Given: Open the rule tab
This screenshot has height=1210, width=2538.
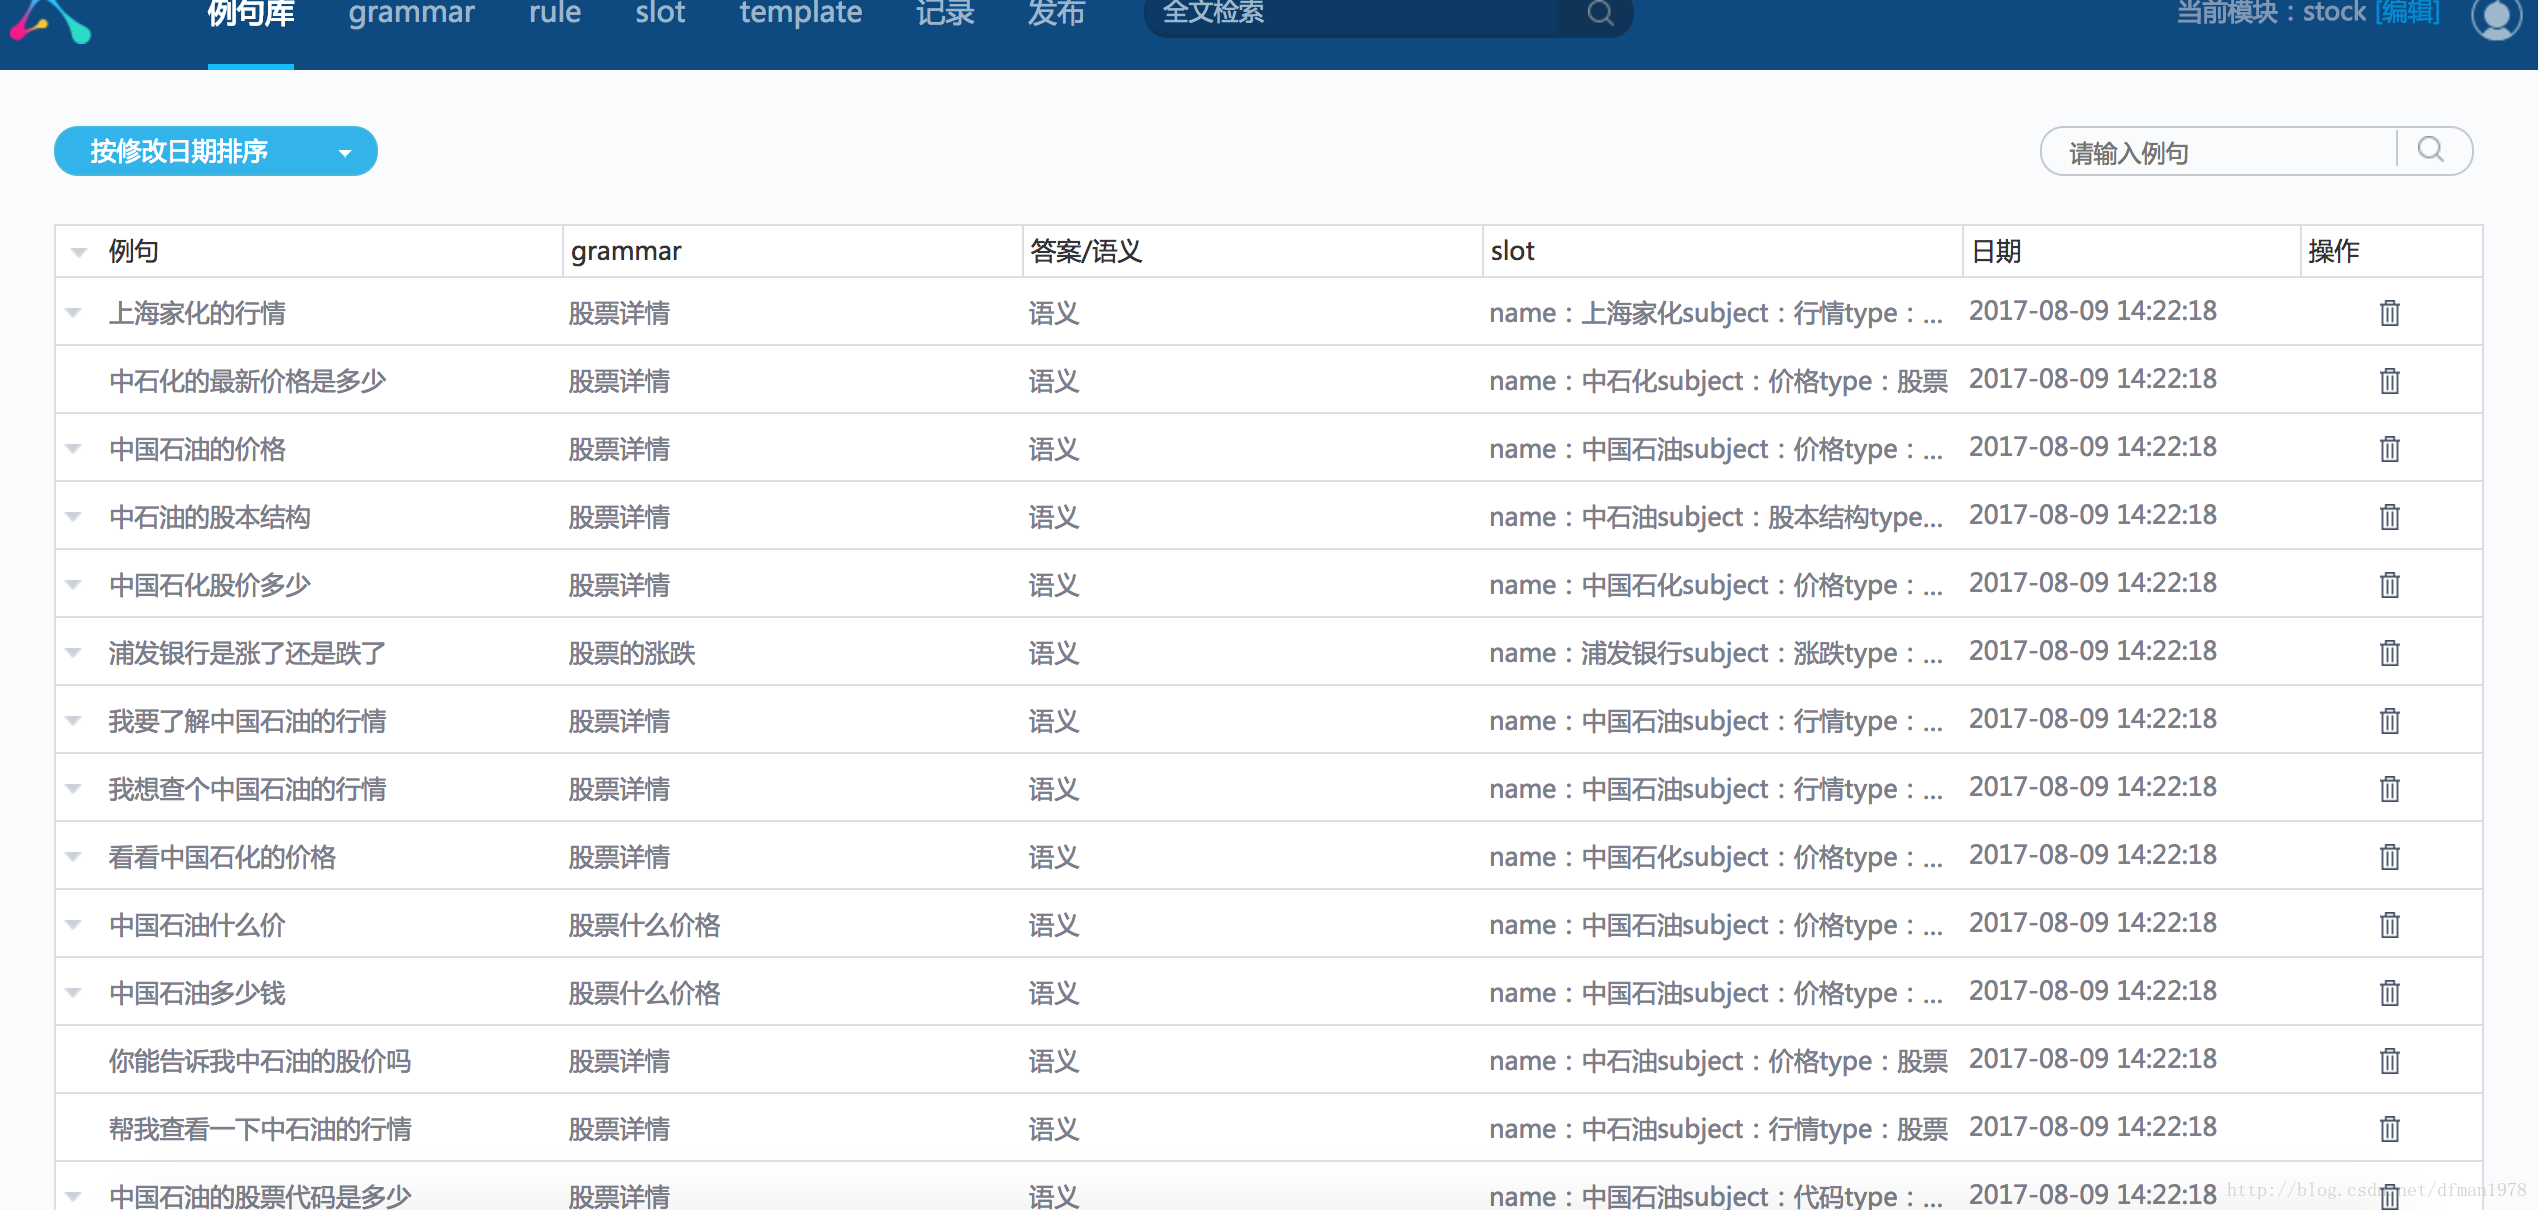Looking at the screenshot, I should pyautogui.click(x=555, y=14).
